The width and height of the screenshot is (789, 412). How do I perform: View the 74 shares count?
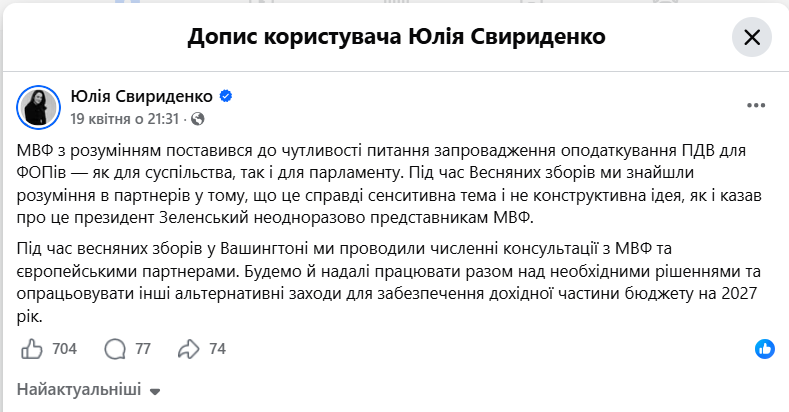pos(217,349)
